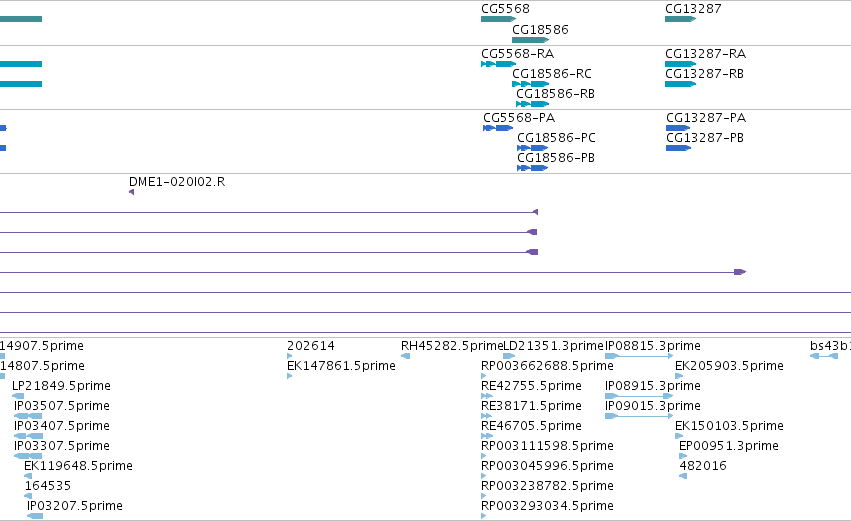The height and width of the screenshot is (521, 851).
Task: Select EST EK119648.5prime
Action: pos(78,466)
